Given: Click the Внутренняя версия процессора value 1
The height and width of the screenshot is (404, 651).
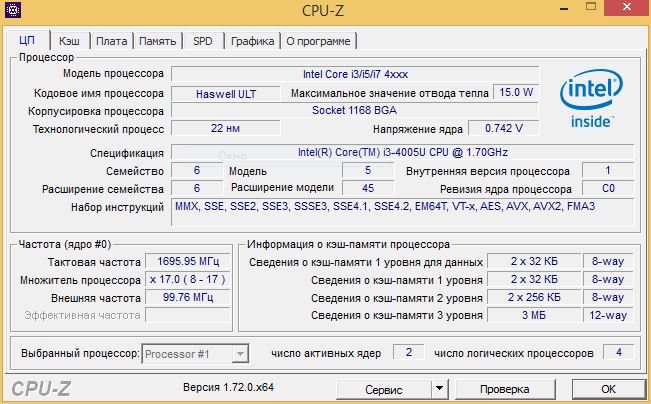Looking at the screenshot, I should click(x=608, y=170).
